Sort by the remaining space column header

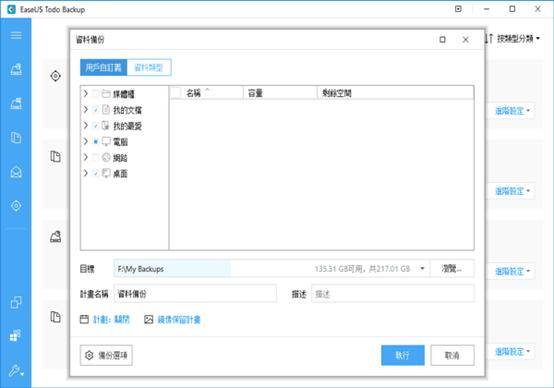pos(395,93)
